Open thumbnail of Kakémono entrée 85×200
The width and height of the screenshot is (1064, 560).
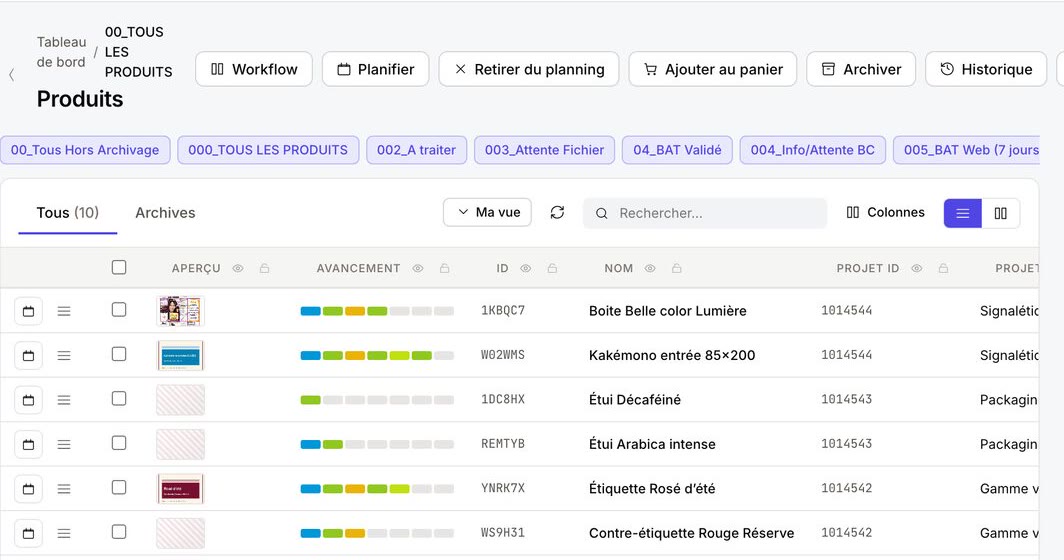[180, 355]
